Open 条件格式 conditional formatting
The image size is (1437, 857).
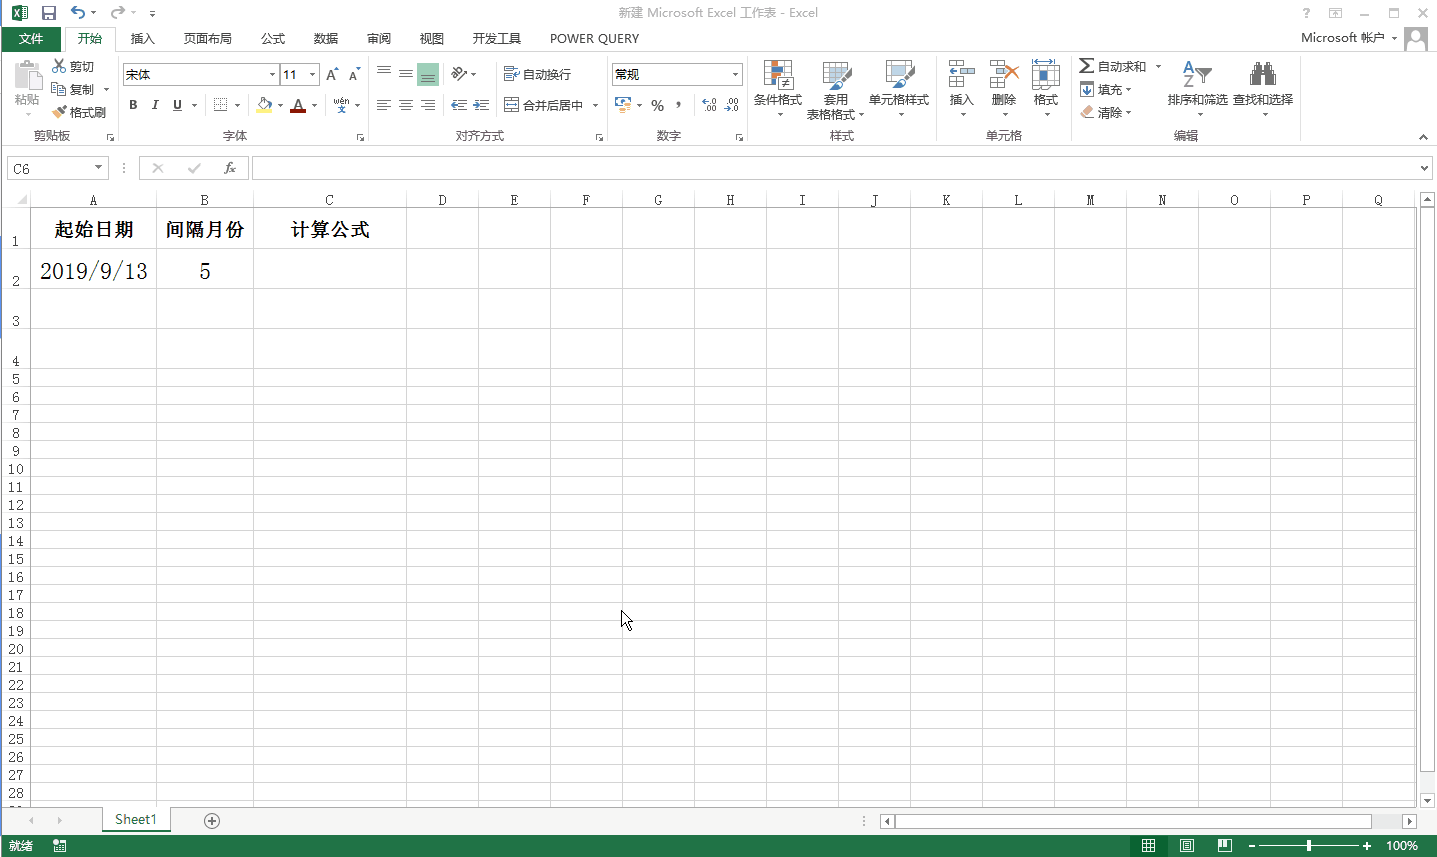(778, 88)
